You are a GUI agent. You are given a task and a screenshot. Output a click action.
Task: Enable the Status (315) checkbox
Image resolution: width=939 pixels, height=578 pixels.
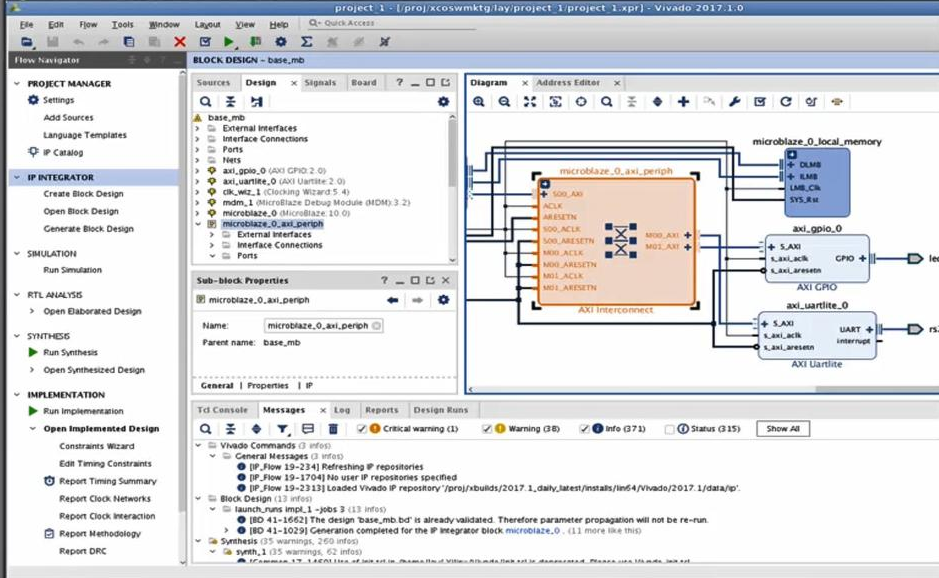point(670,429)
